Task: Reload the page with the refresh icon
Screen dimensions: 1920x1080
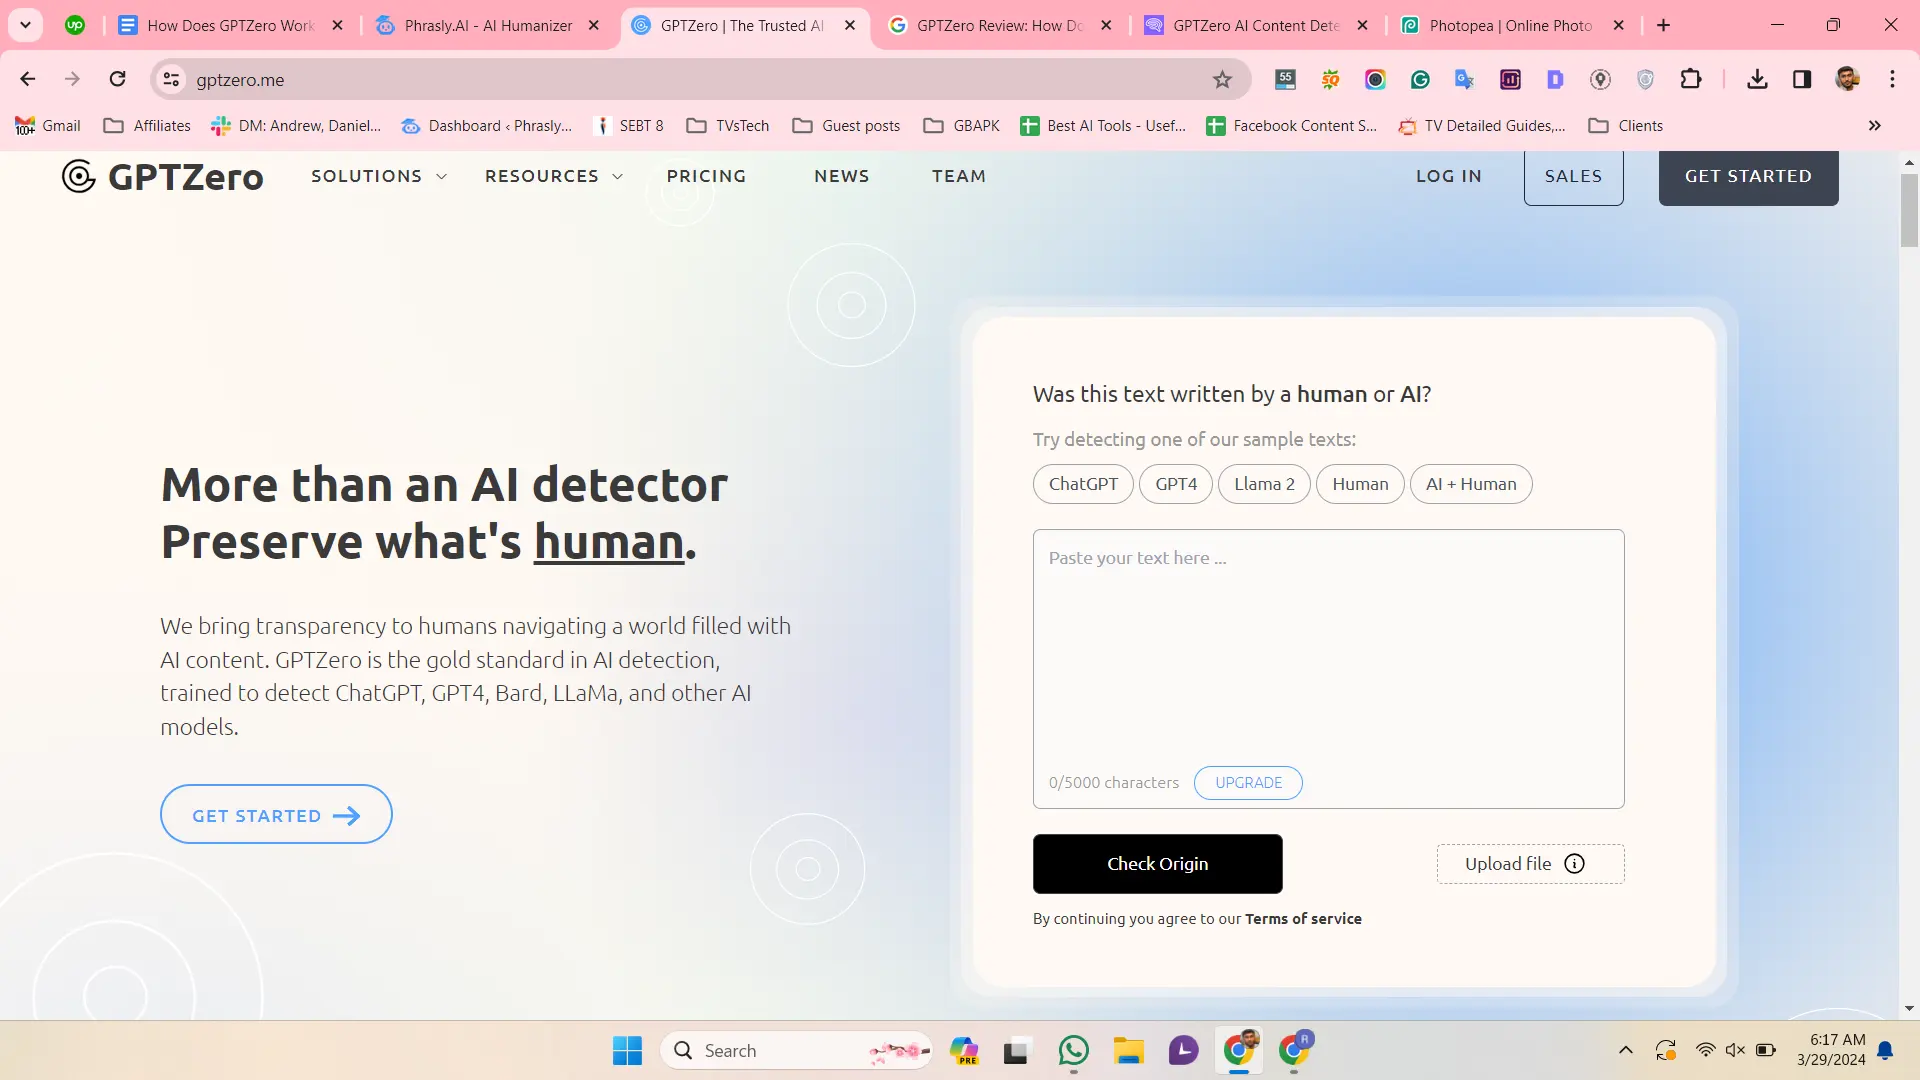Action: point(118,79)
